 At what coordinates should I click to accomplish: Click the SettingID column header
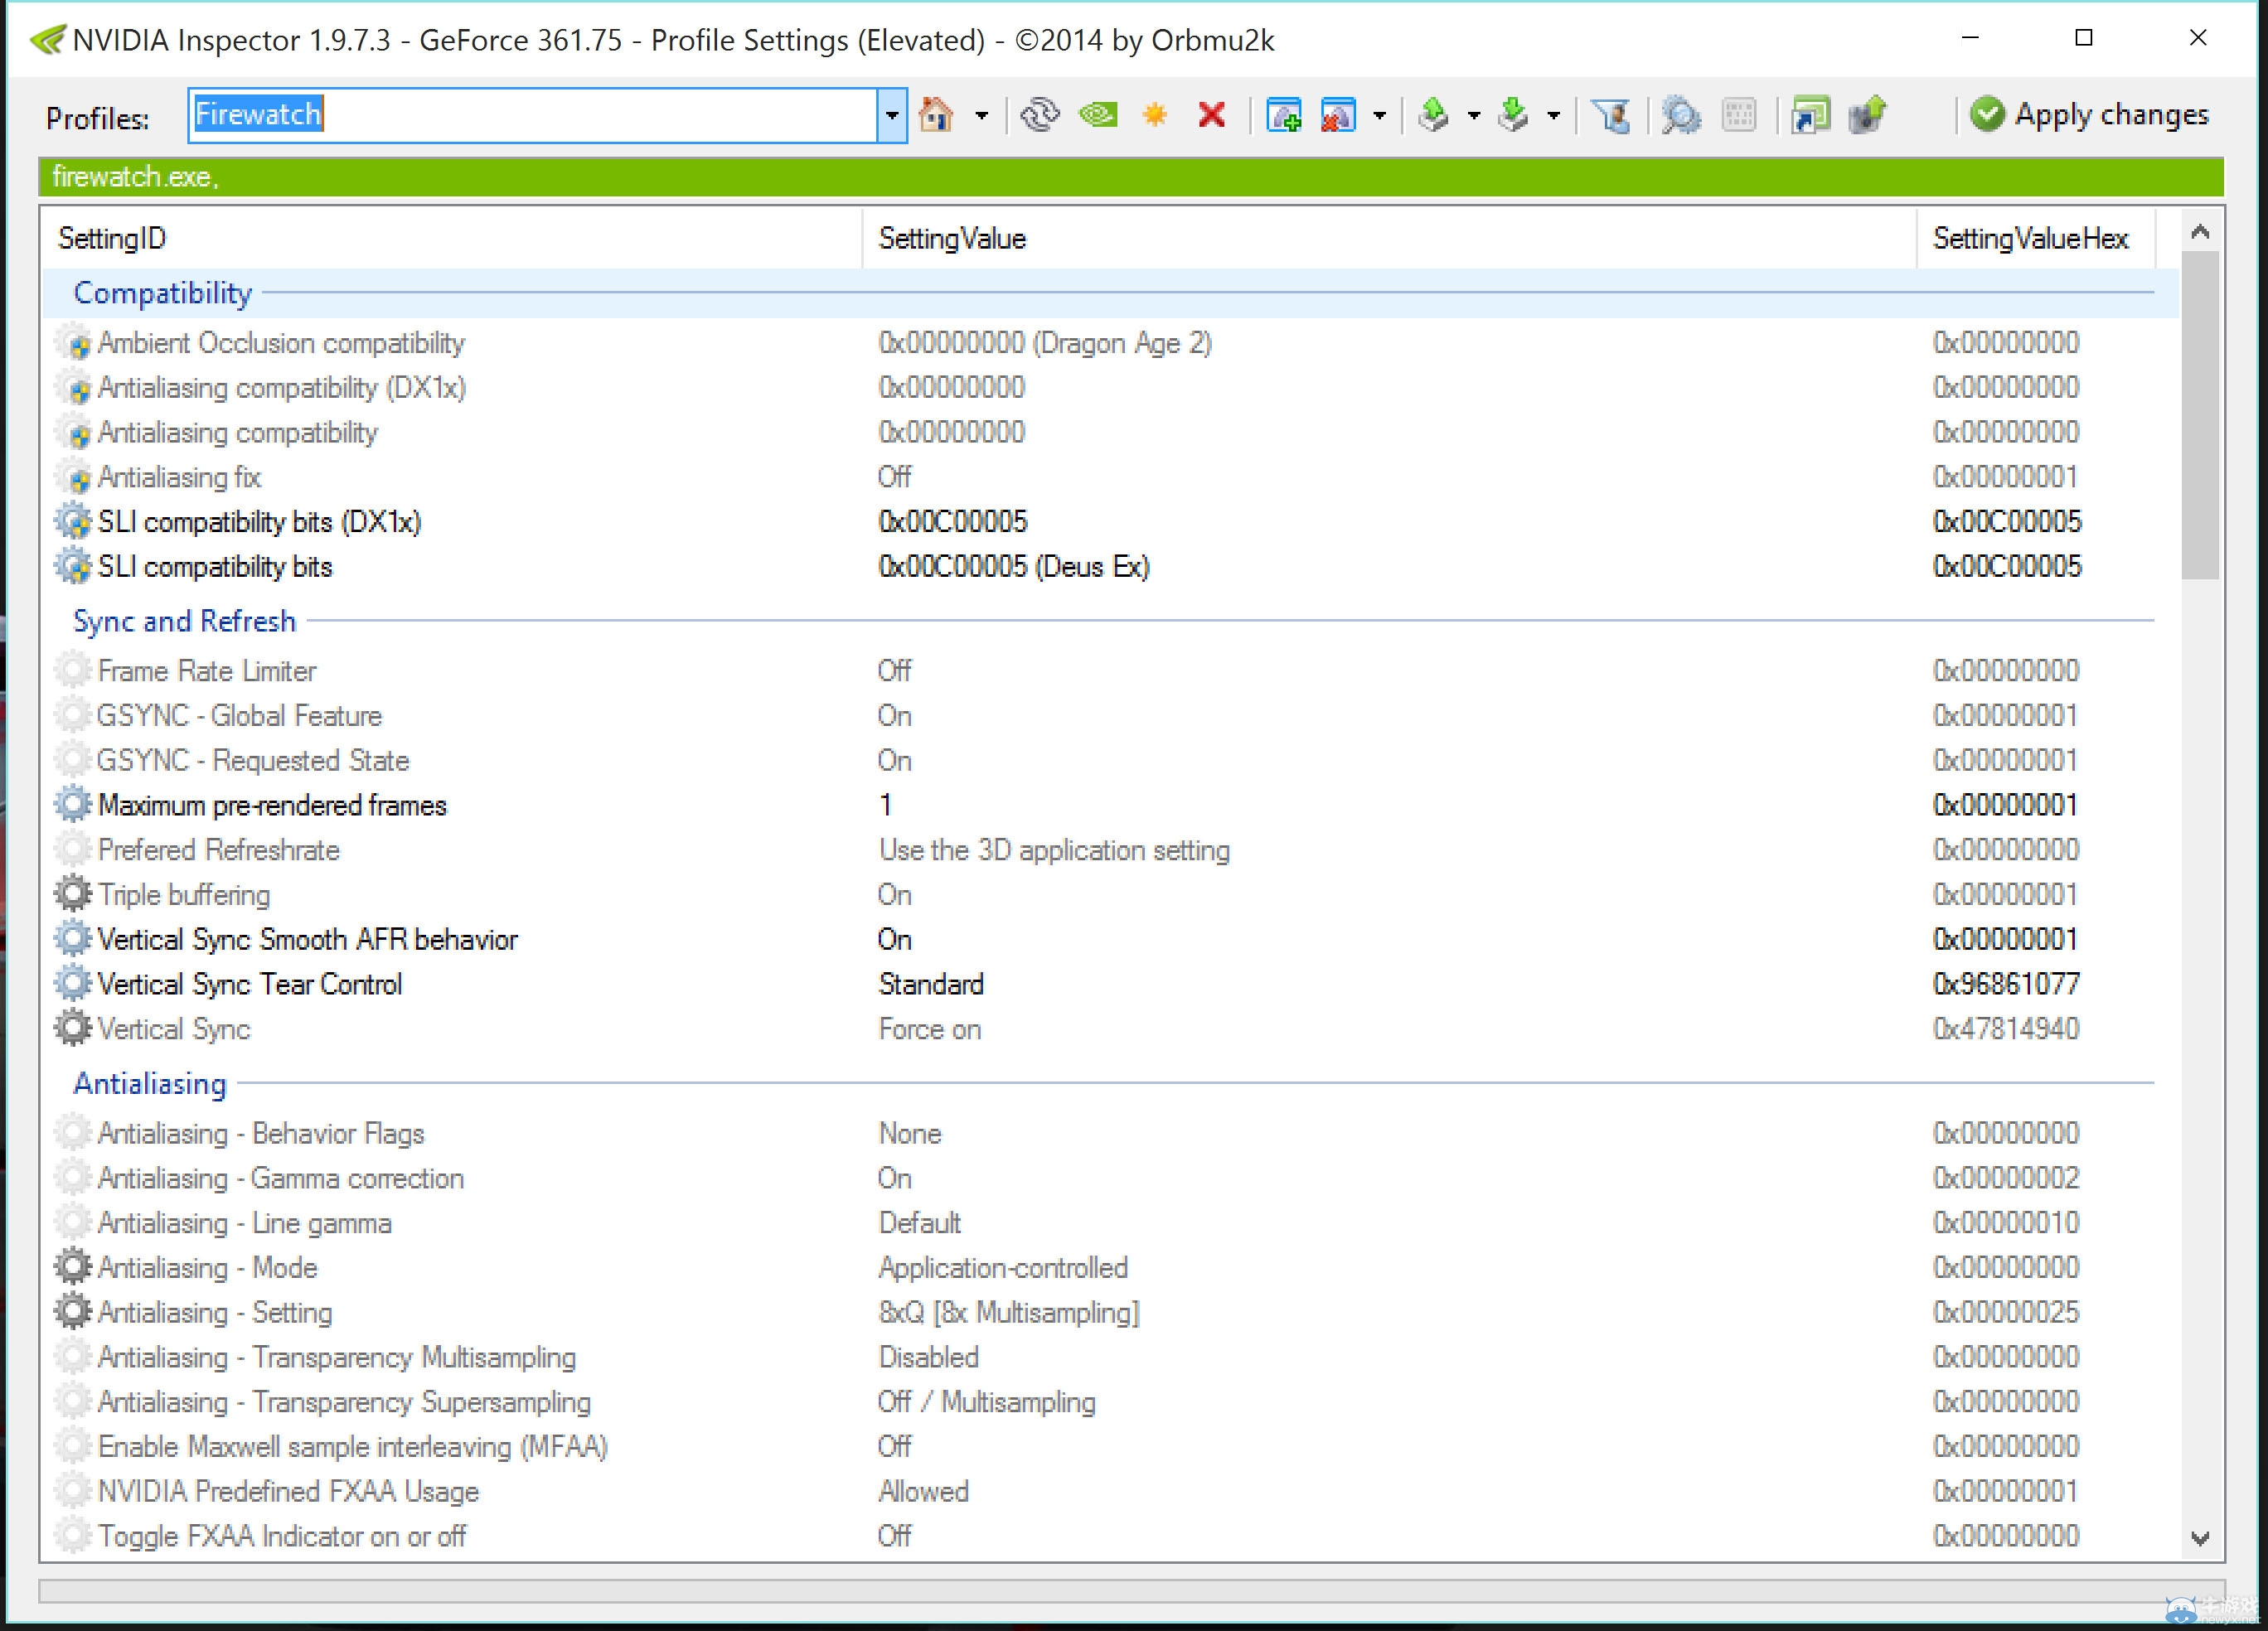[451, 238]
